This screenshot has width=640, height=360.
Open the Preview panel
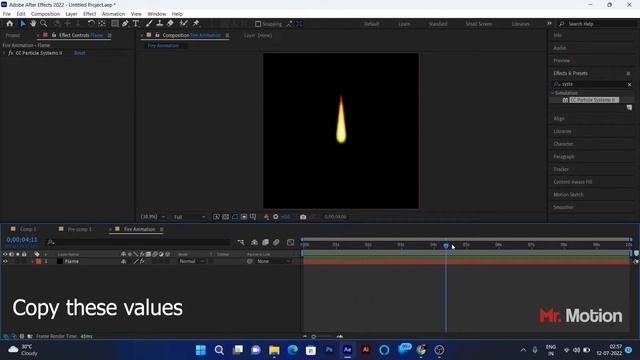(562, 61)
